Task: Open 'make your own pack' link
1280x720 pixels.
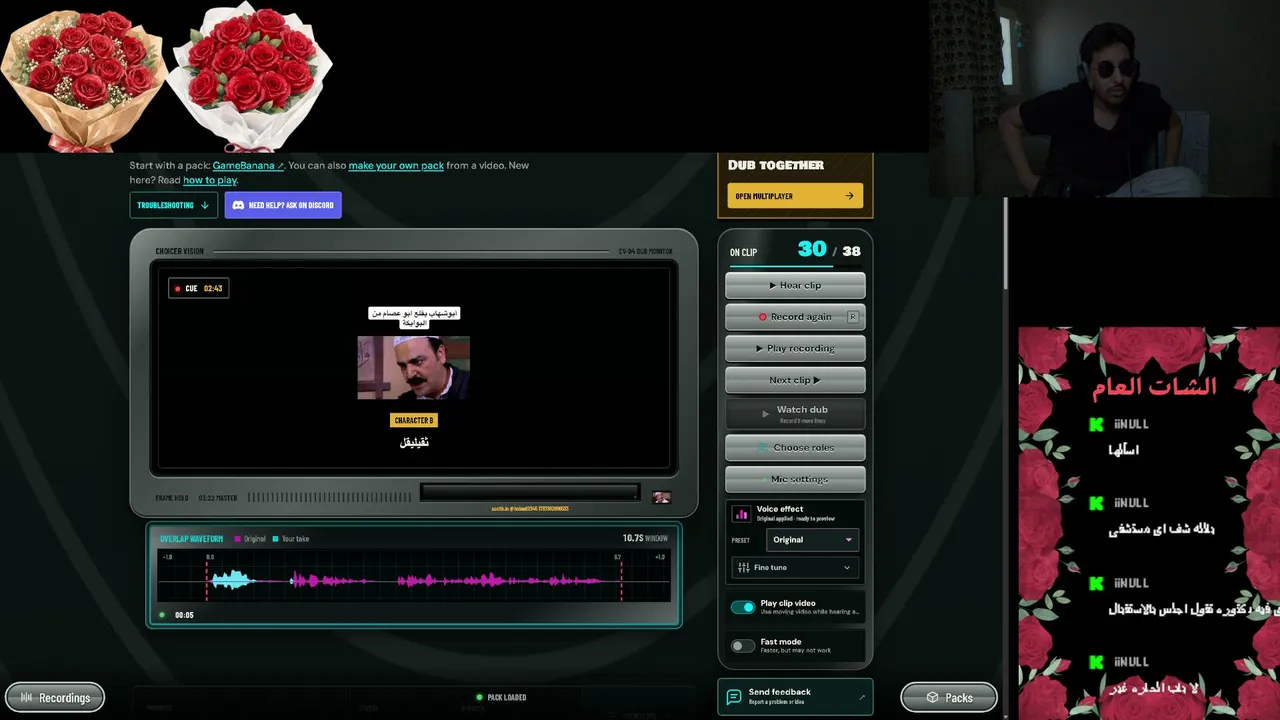Action: 396,165
